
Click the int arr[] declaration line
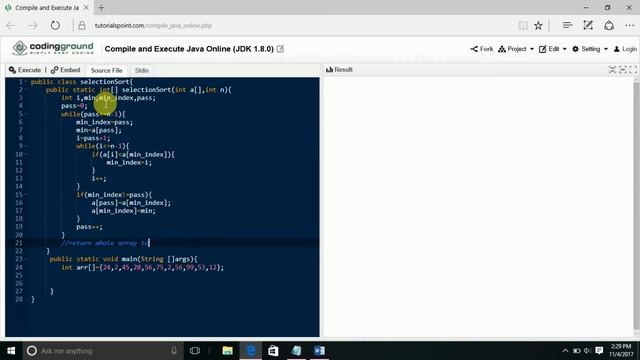pyautogui.click(x=142, y=267)
